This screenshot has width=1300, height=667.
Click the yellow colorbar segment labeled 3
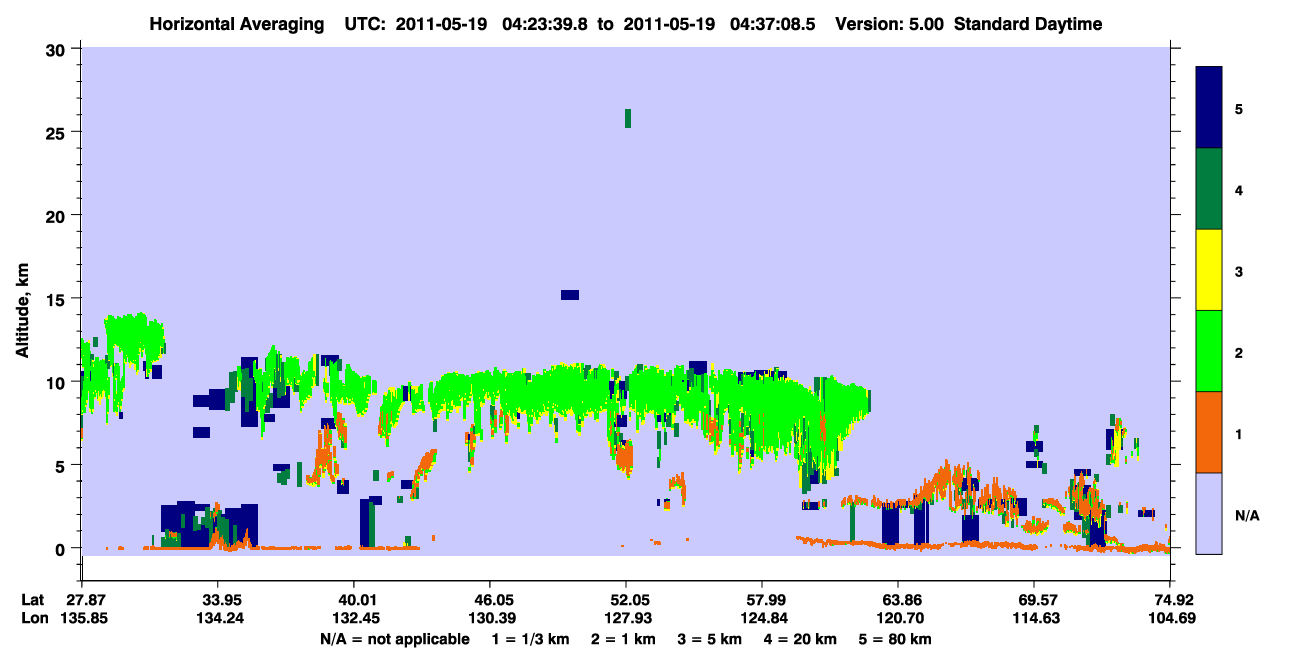(x=1209, y=270)
